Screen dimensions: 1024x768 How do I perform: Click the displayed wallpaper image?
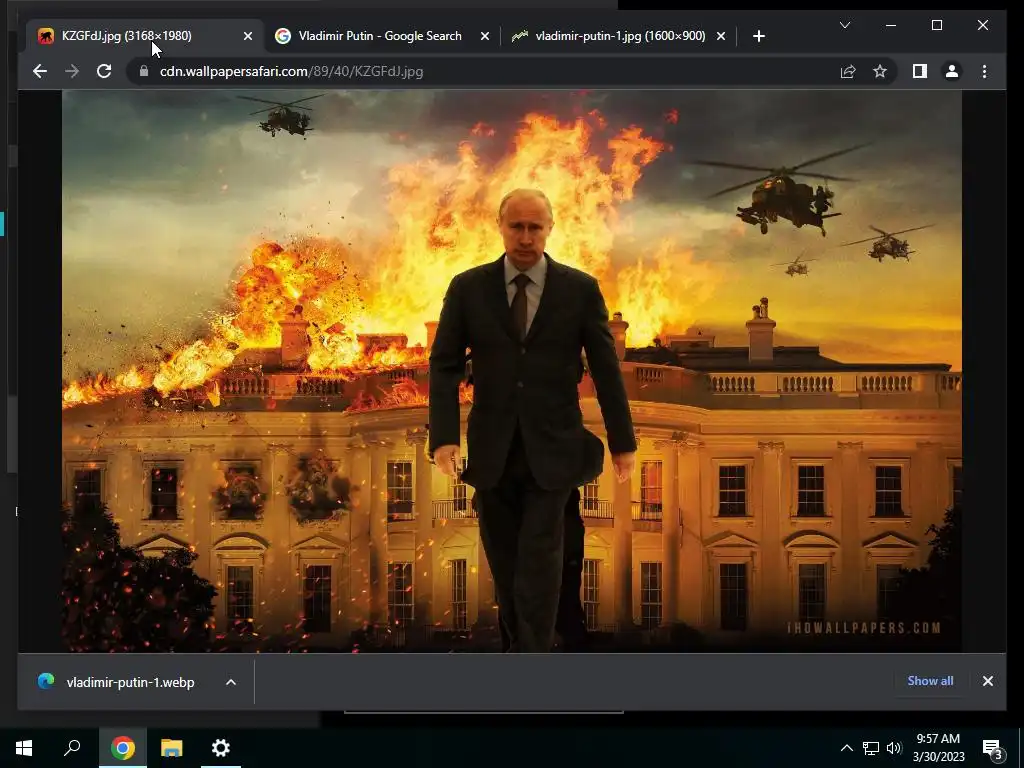[512, 371]
